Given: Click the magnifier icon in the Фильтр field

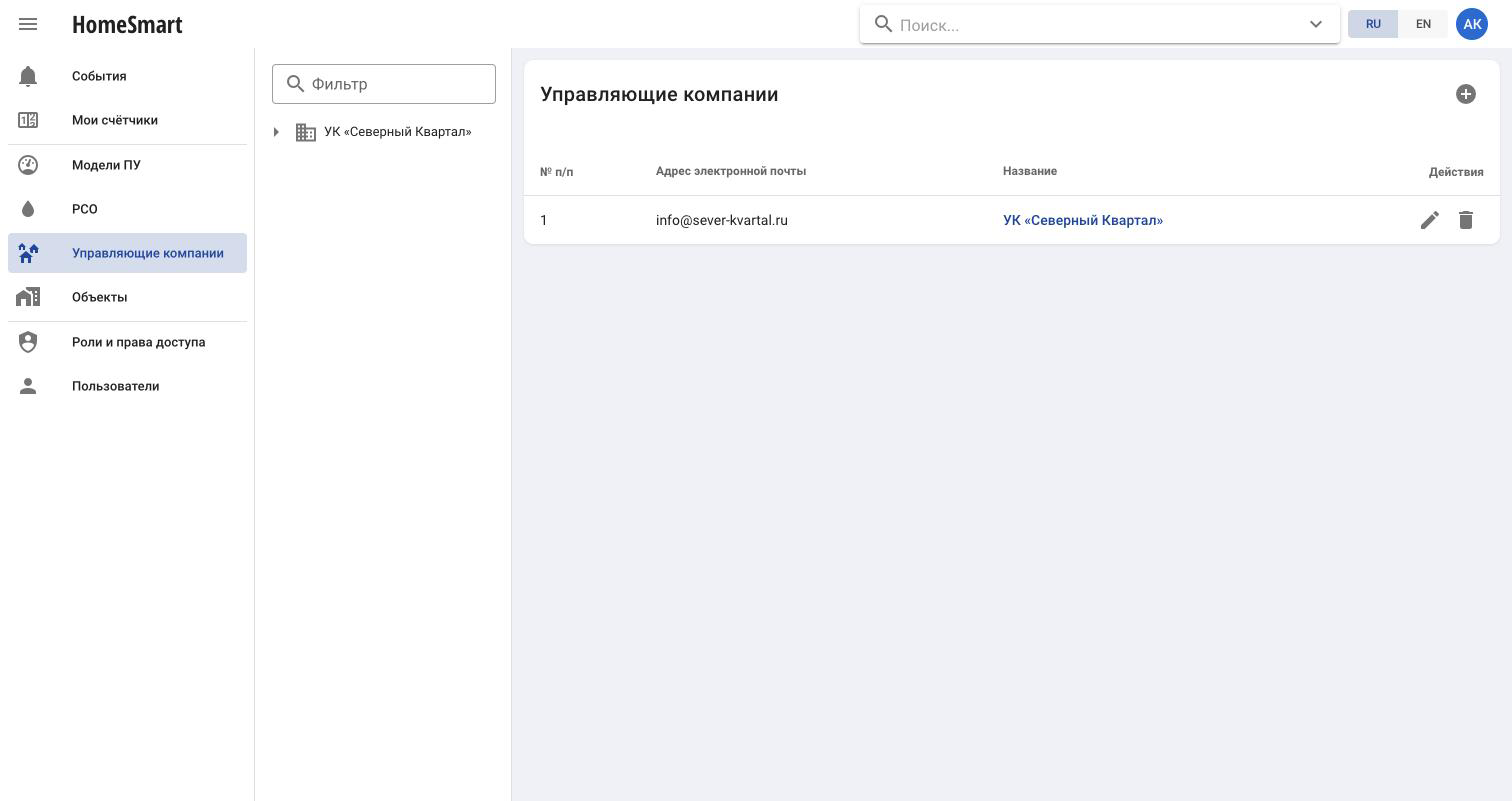Looking at the screenshot, I should pyautogui.click(x=295, y=84).
